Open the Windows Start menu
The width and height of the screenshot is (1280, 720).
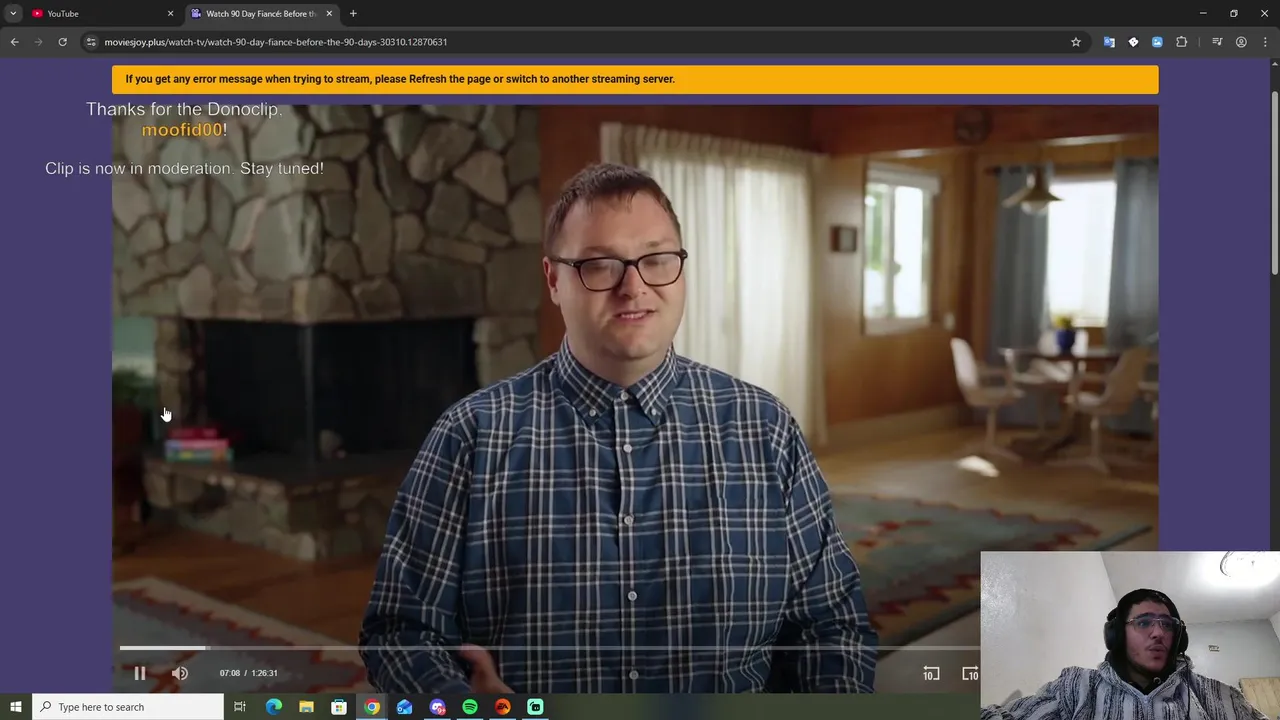point(15,707)
